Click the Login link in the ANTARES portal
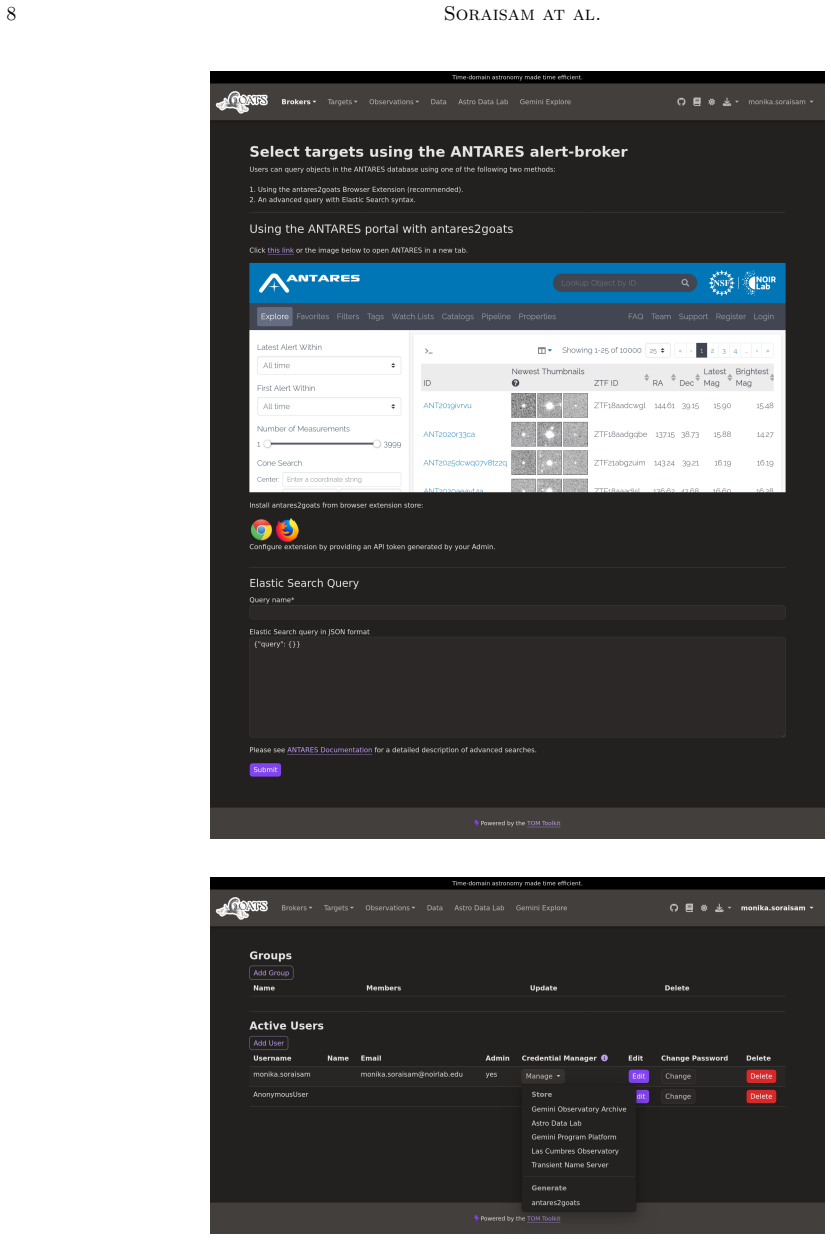Image resolution: width=831 pixels, height=1240 pixels. [x=764, y=317]
